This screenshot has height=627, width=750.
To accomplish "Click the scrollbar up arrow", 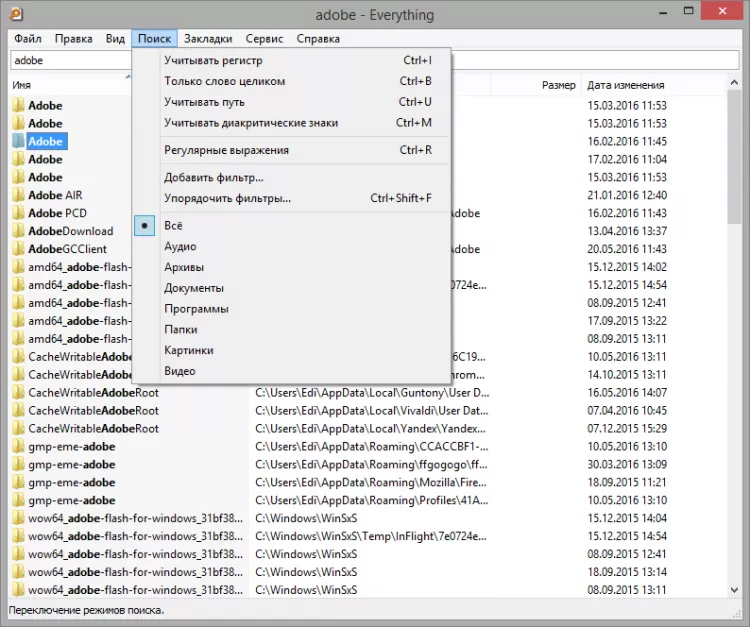I will (x=734, y=83).
